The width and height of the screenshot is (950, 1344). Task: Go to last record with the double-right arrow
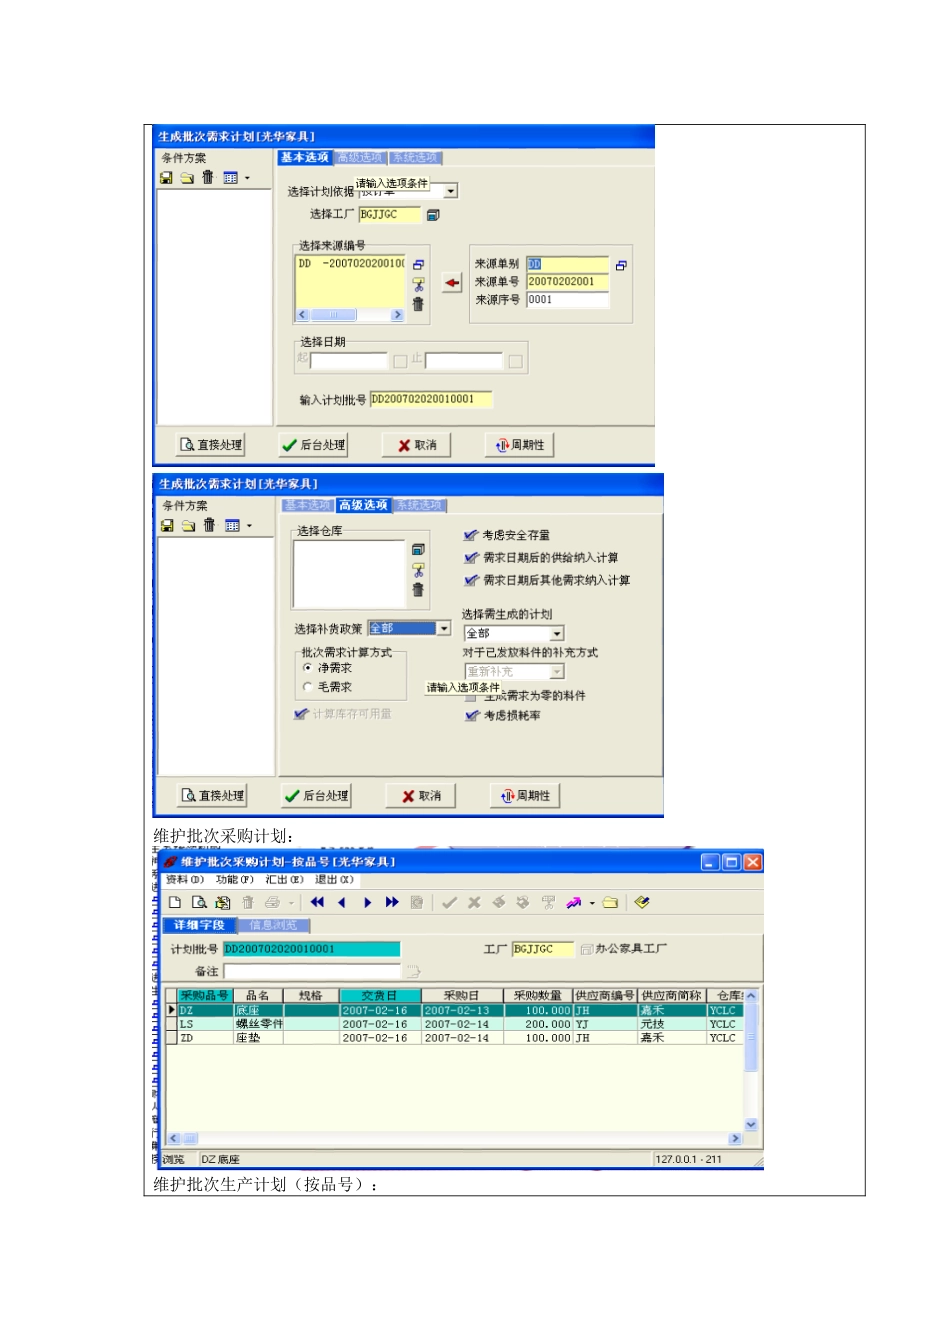(x=392, y=902)
